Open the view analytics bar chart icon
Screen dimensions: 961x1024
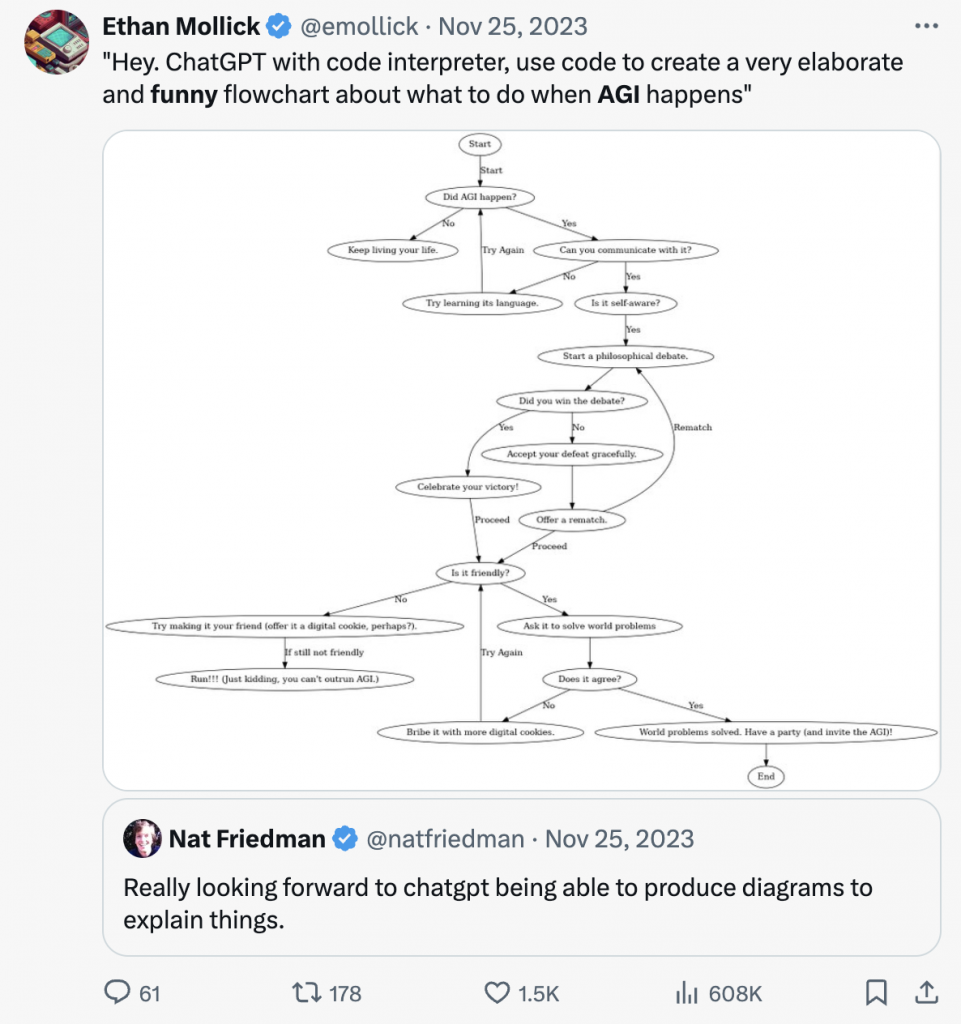point(687,993)
